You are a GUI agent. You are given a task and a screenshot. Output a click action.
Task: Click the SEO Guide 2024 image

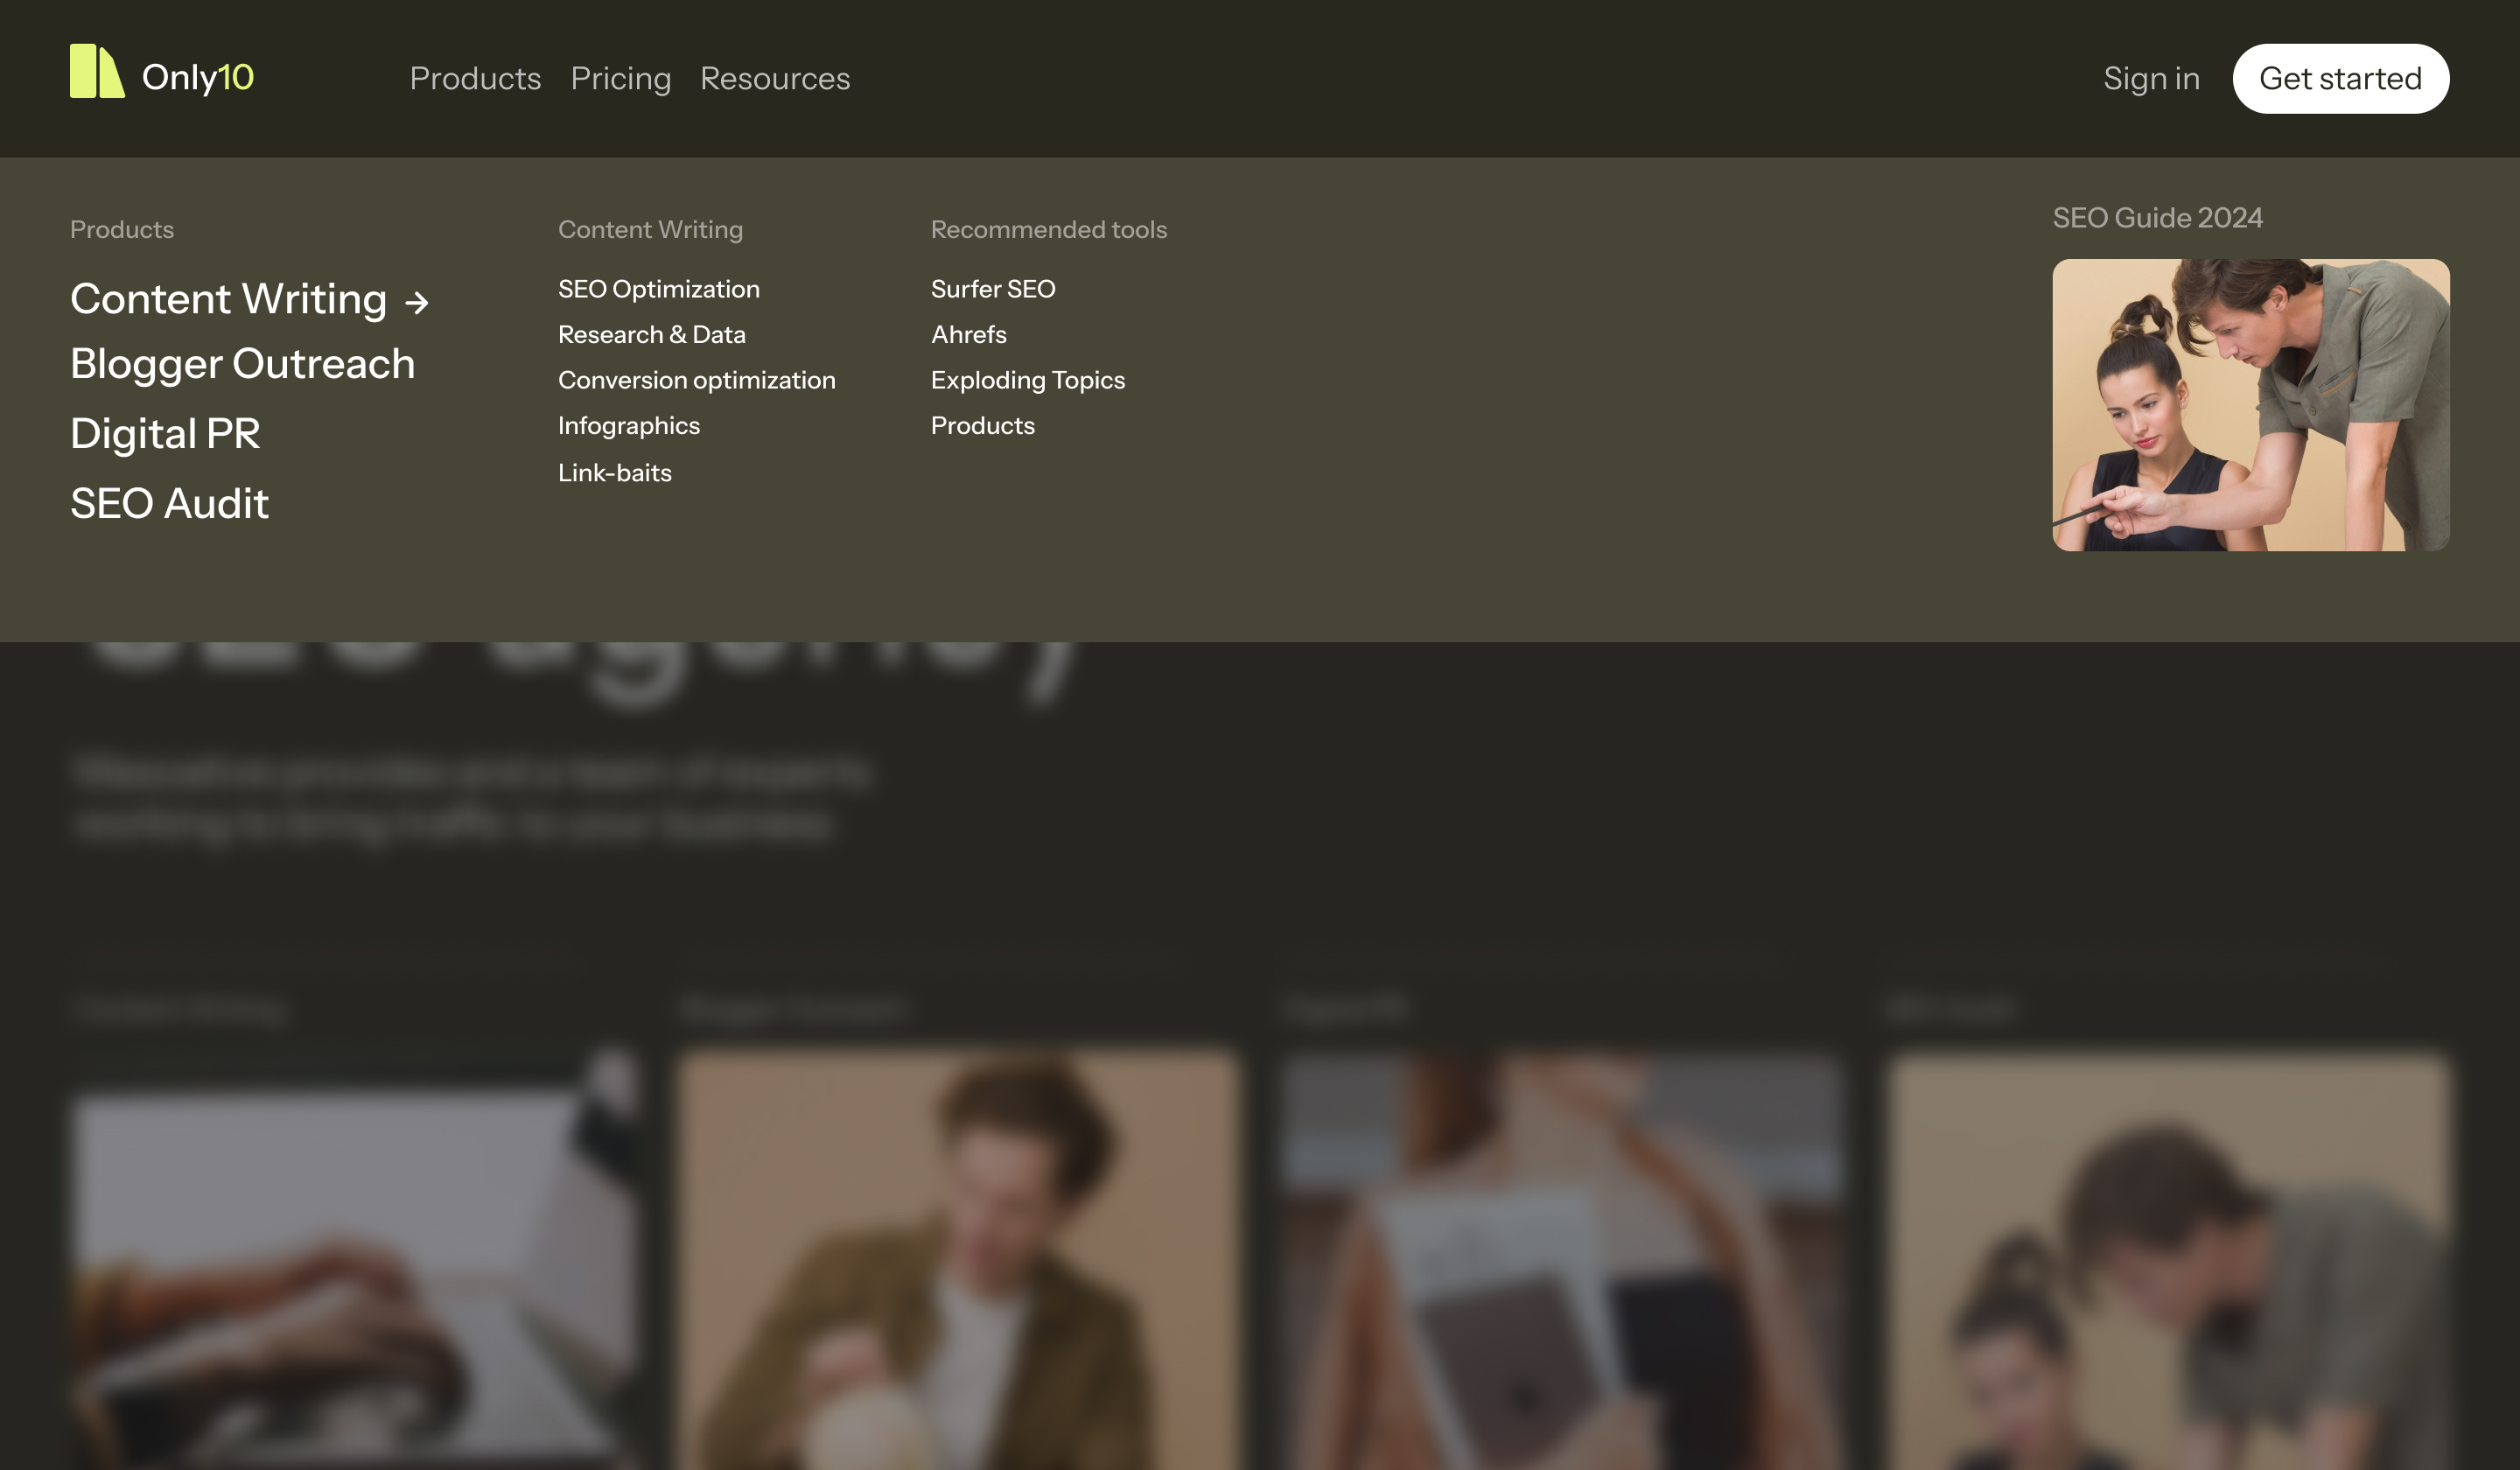point(2250,406)
